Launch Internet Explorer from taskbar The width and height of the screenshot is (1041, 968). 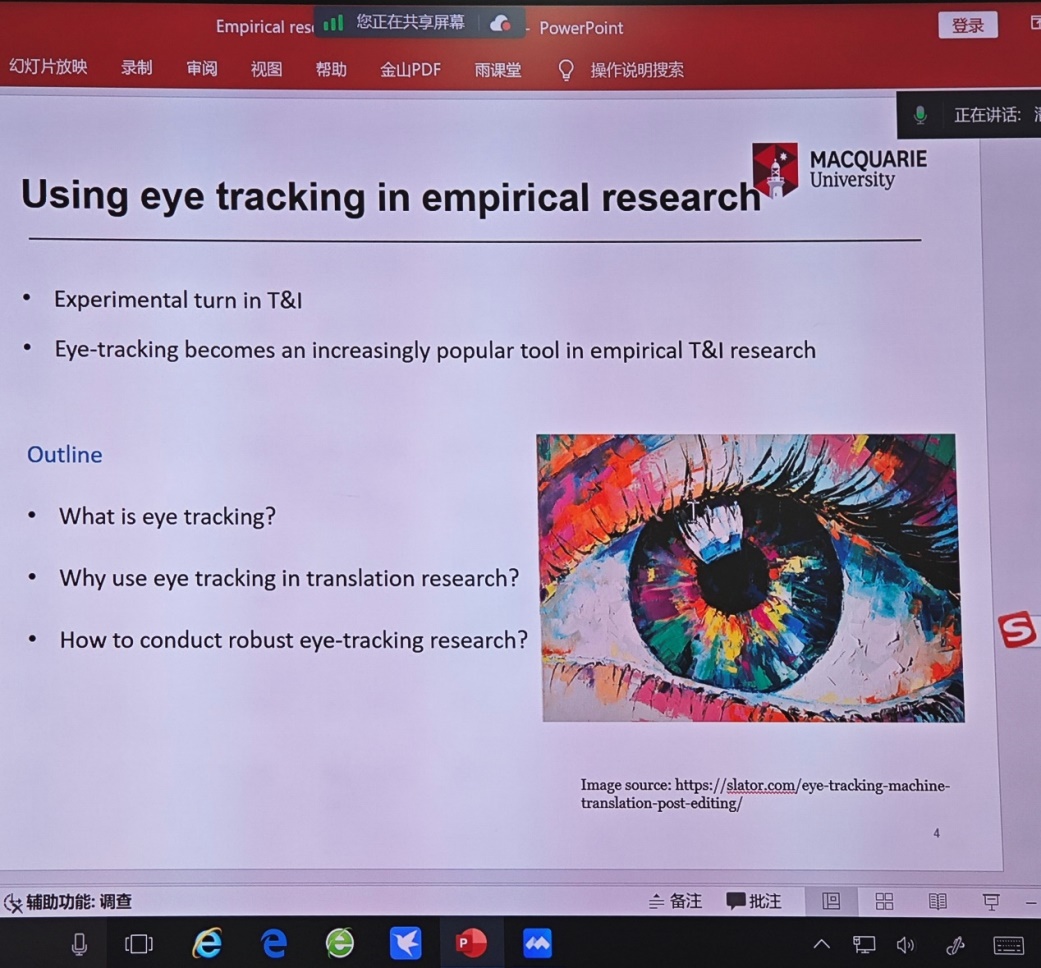coord(207,943)
